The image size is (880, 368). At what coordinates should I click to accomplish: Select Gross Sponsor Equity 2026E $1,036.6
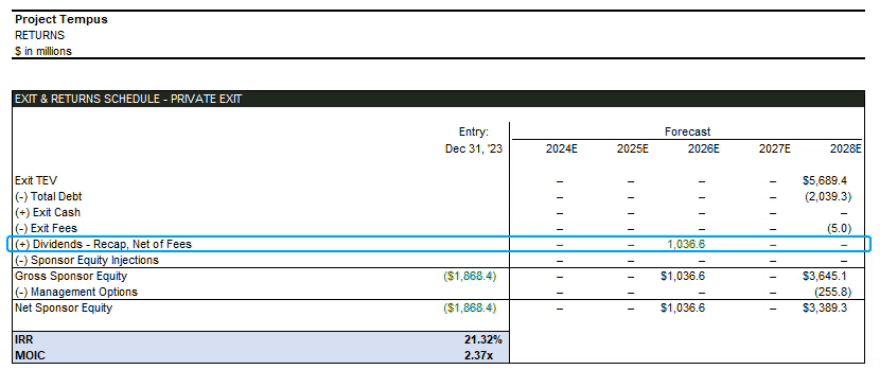point(683,276)
